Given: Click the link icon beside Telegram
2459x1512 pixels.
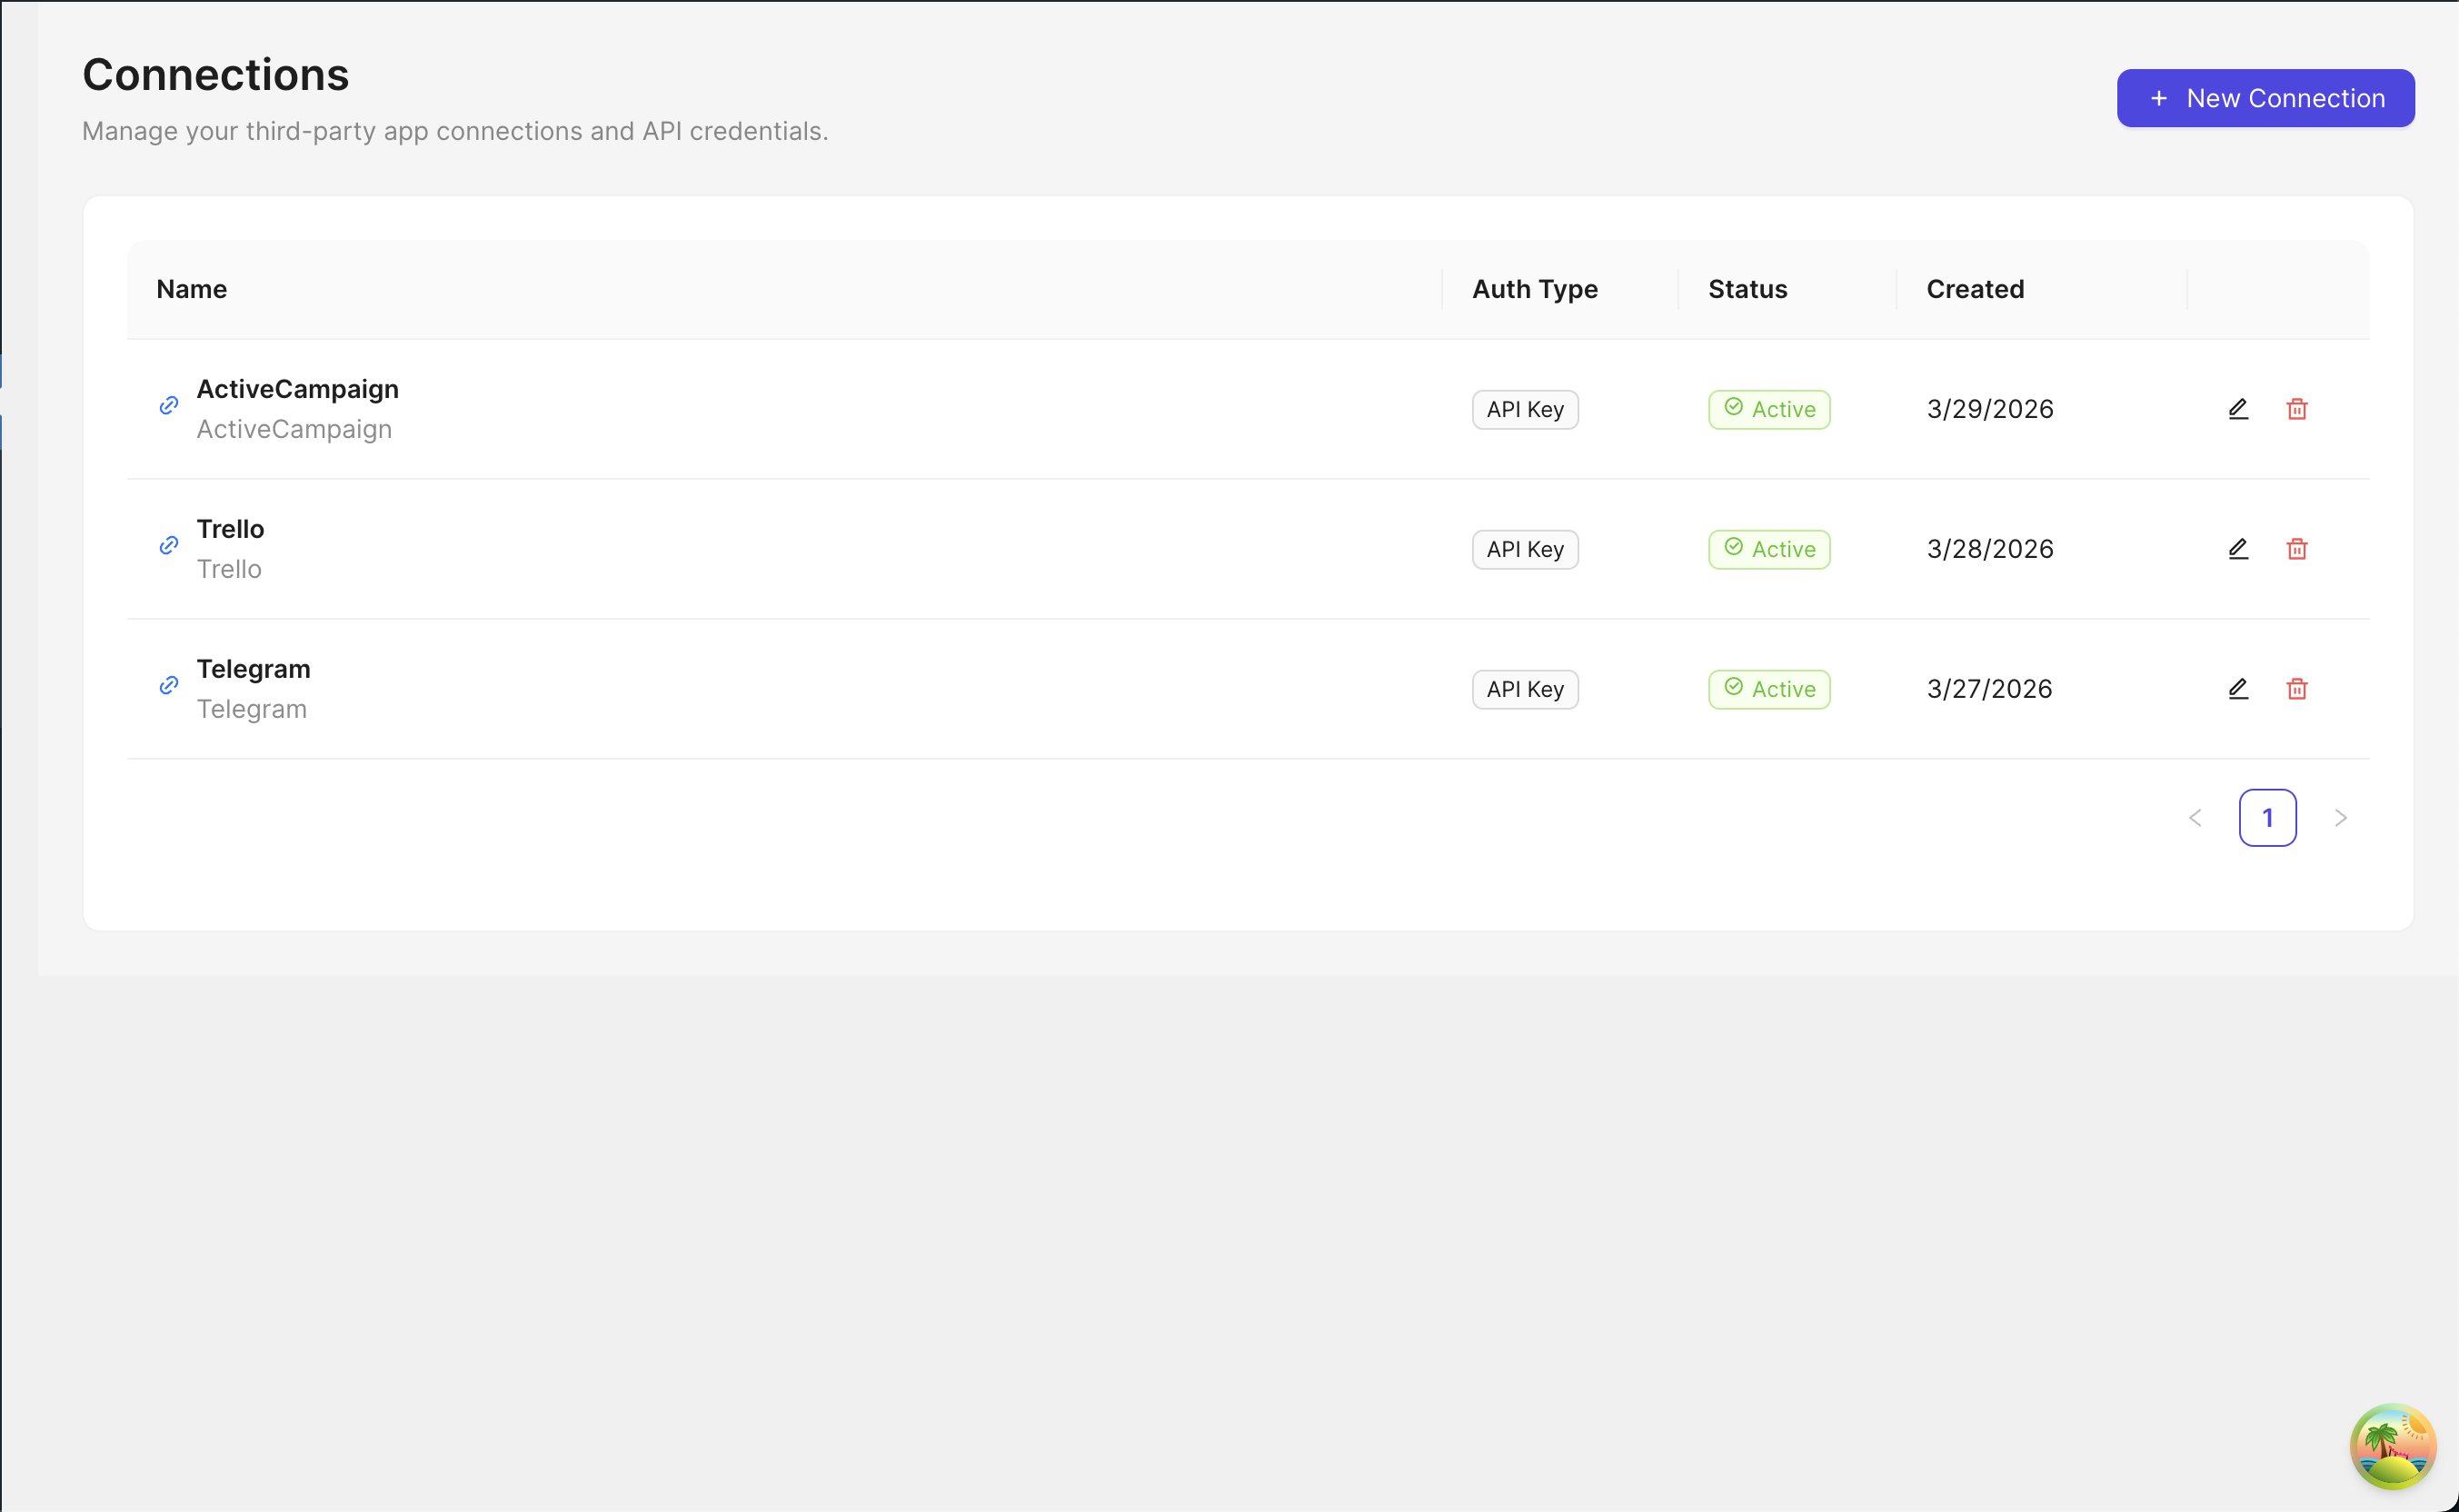Looking at the screenshot, I should click(168, 686).
